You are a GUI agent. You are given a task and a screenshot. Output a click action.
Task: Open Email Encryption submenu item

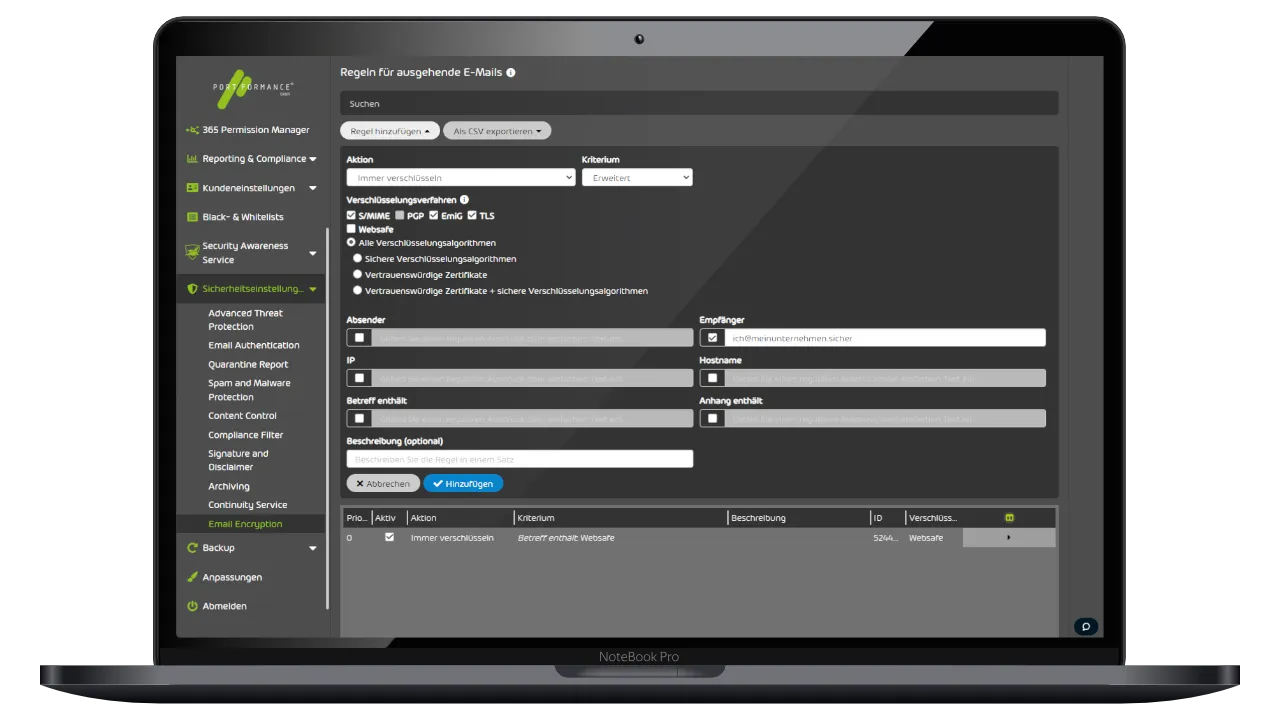click(246, 524)
